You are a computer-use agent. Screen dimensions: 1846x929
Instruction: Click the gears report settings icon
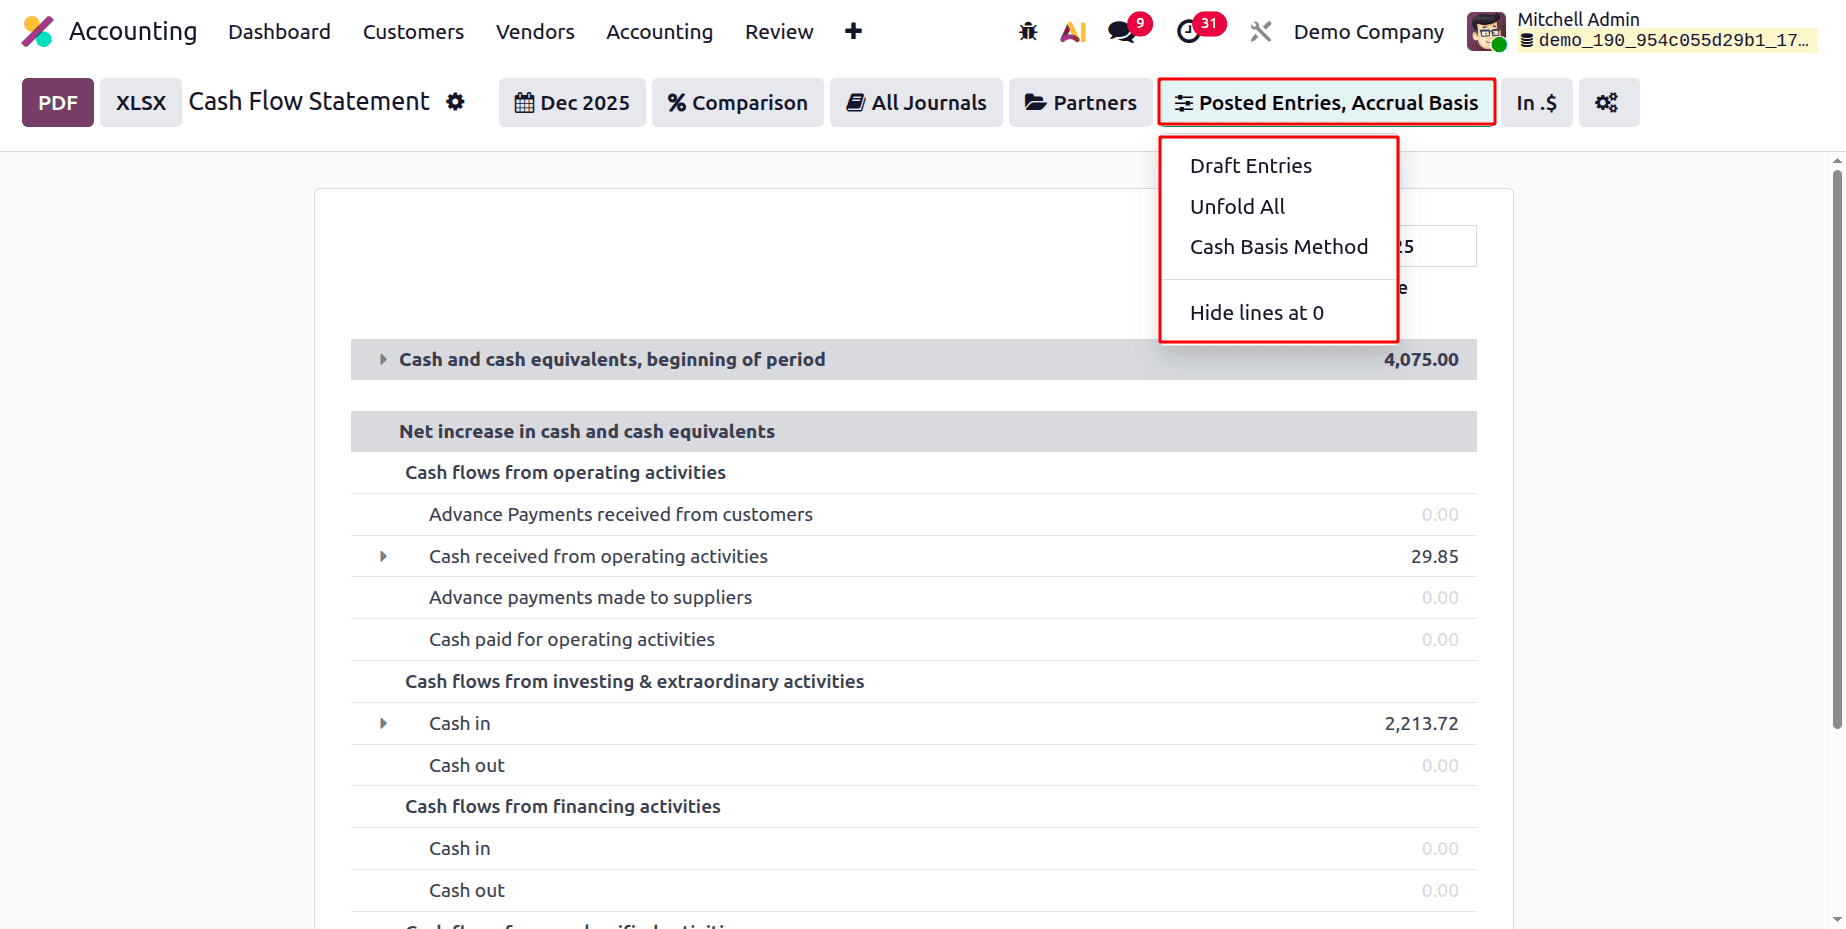click(x=1607, y=102)
